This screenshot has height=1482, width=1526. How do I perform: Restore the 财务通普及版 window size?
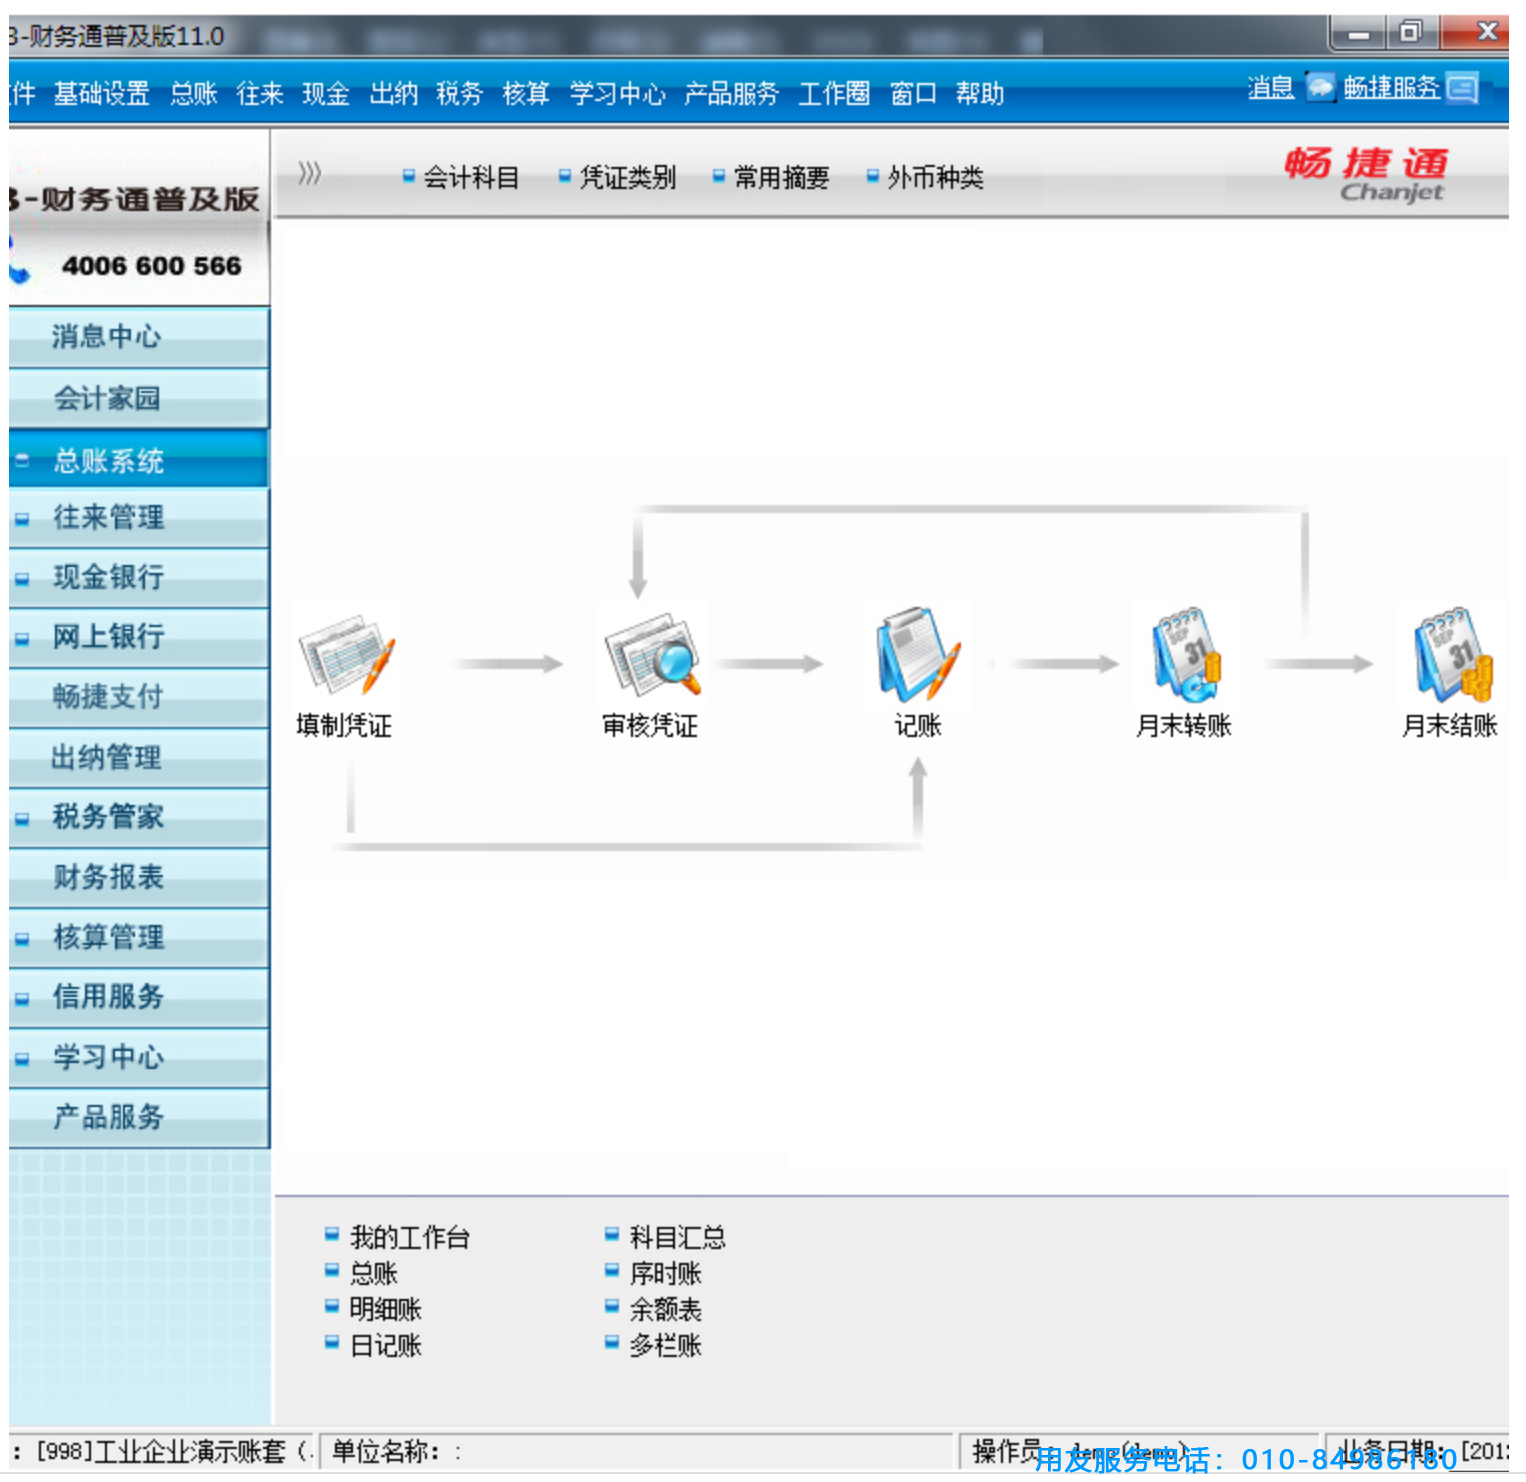click(1411, 33)
